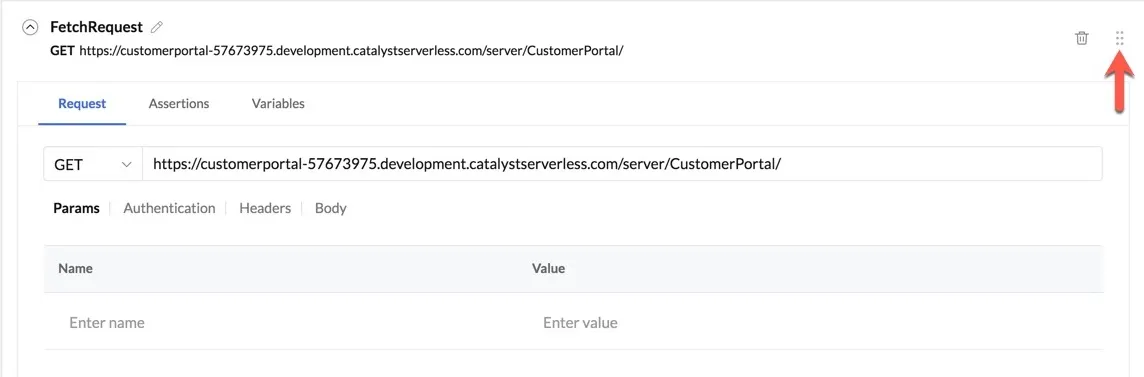1144x377 pixels.
Task: Open the Variables tab
Action: pyautogui.click(x=278, y=104)
